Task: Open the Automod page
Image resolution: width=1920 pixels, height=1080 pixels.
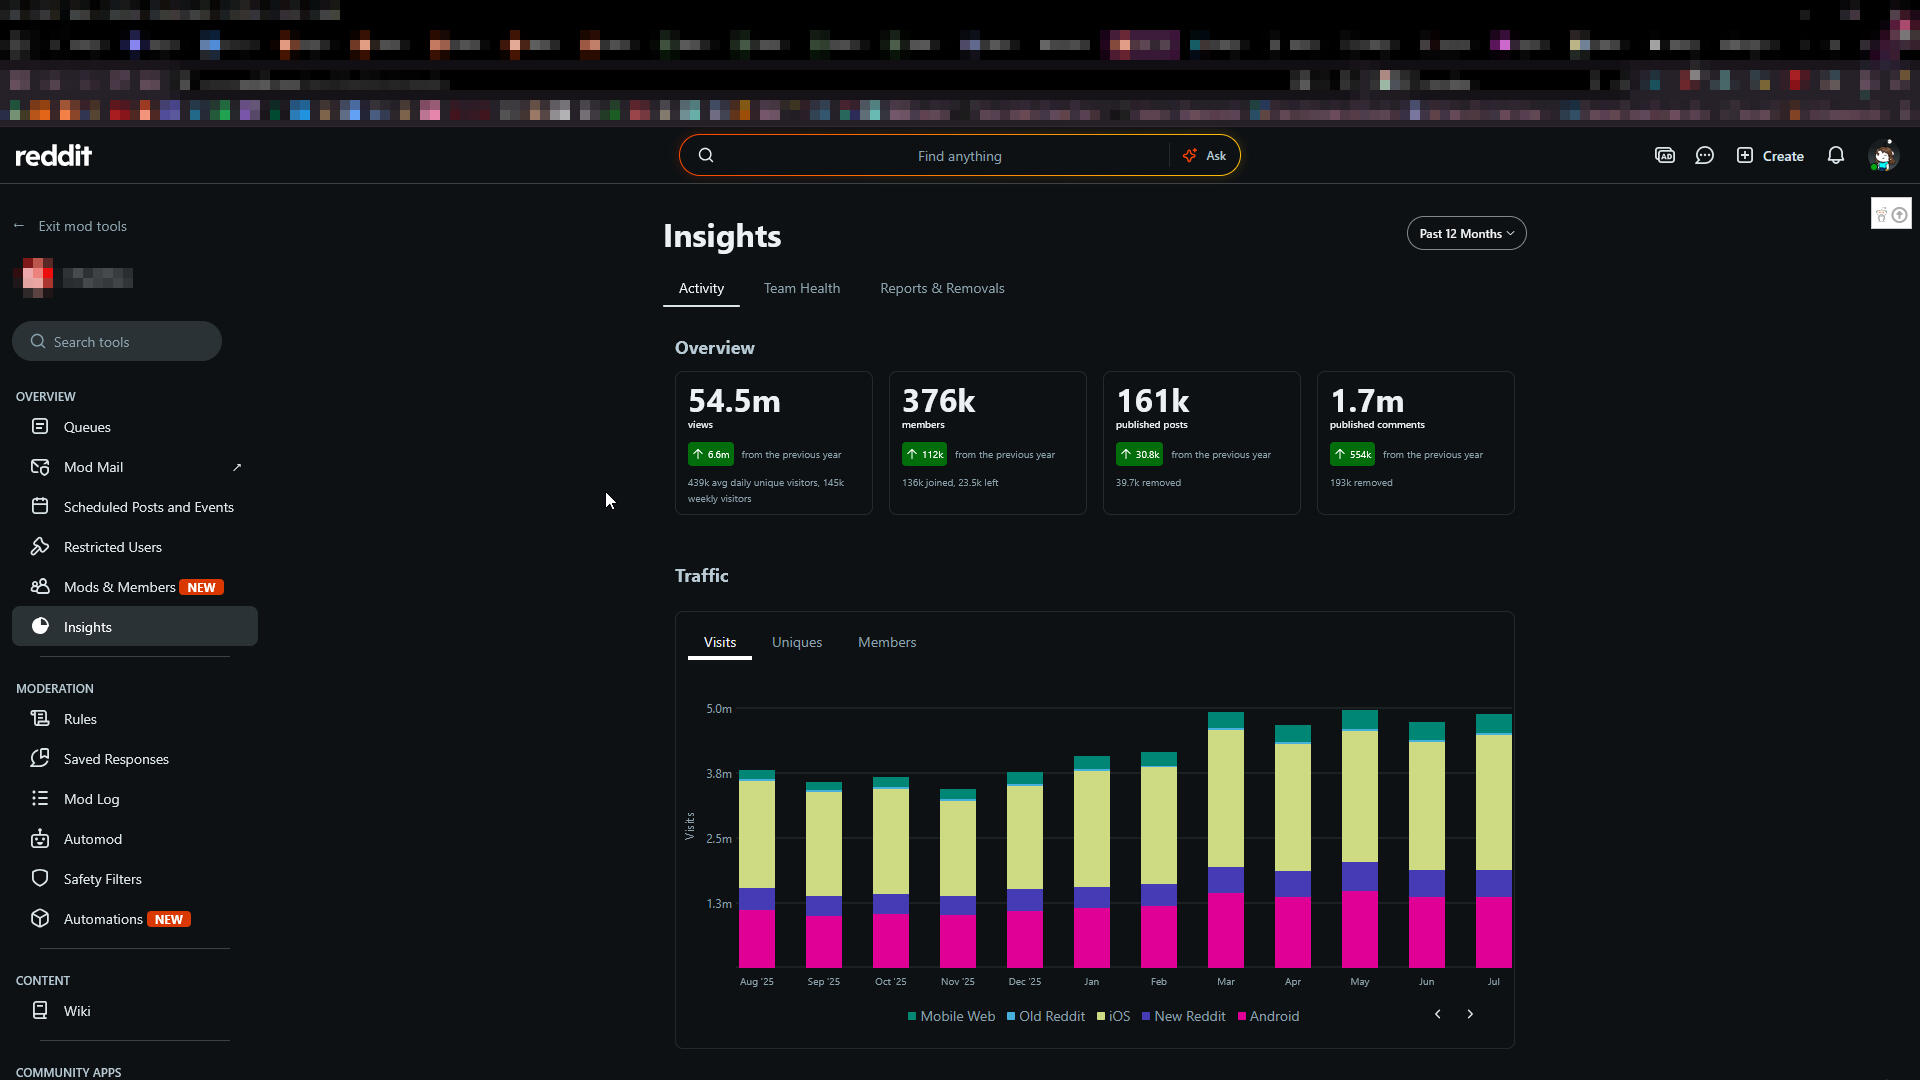Action: pyautogui.click(x=135, y=839)
